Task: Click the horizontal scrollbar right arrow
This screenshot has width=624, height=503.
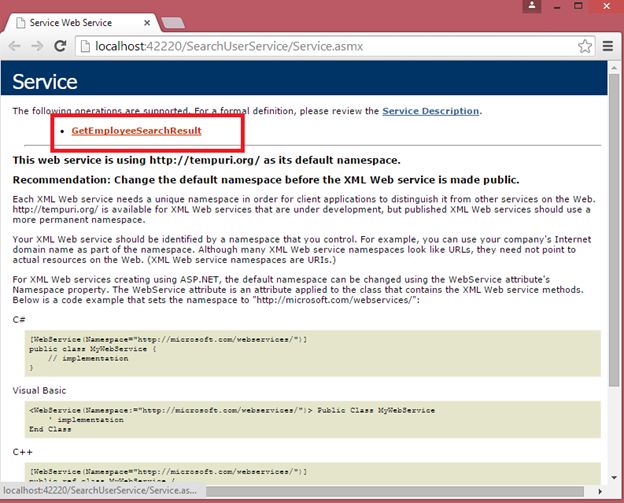Action: (x=600, y=491)
